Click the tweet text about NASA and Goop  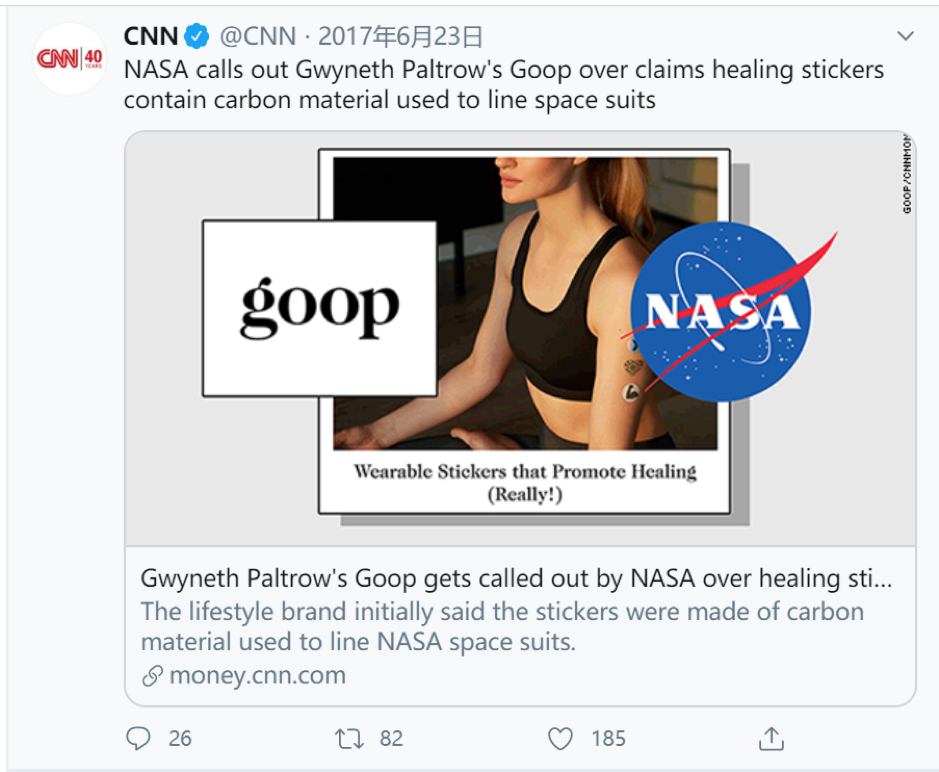click(504, 85)
